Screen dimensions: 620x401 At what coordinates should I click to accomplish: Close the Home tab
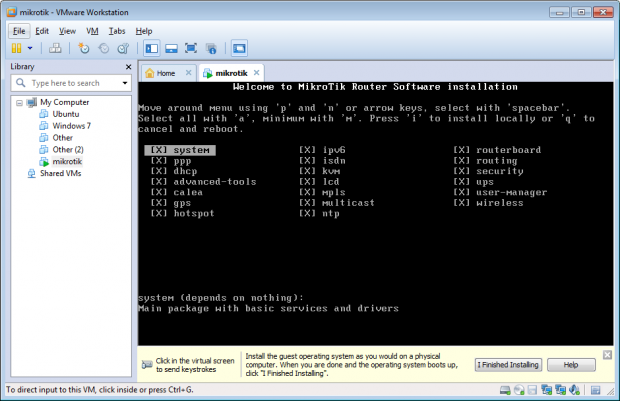coord(189,73)
